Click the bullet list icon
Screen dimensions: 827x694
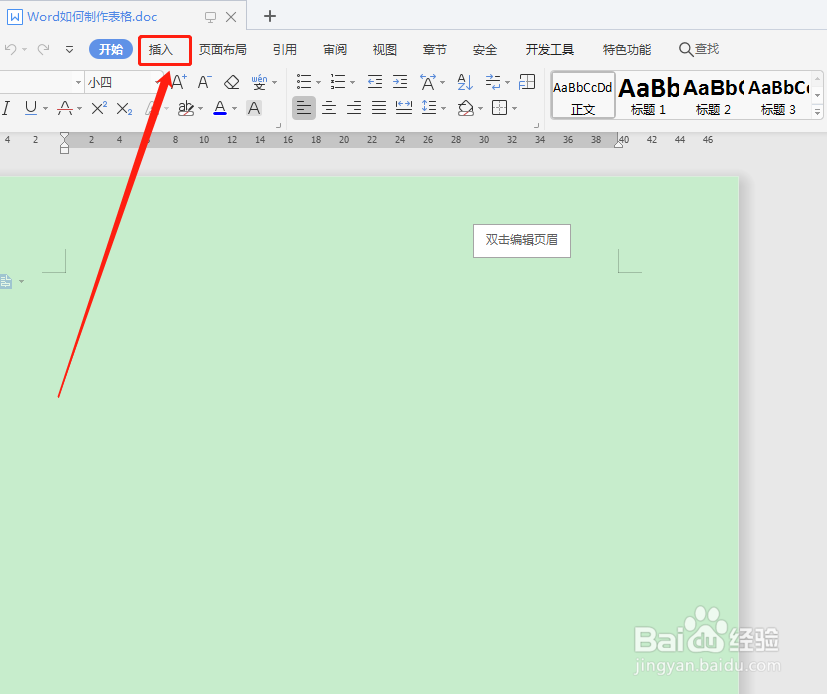304,82
